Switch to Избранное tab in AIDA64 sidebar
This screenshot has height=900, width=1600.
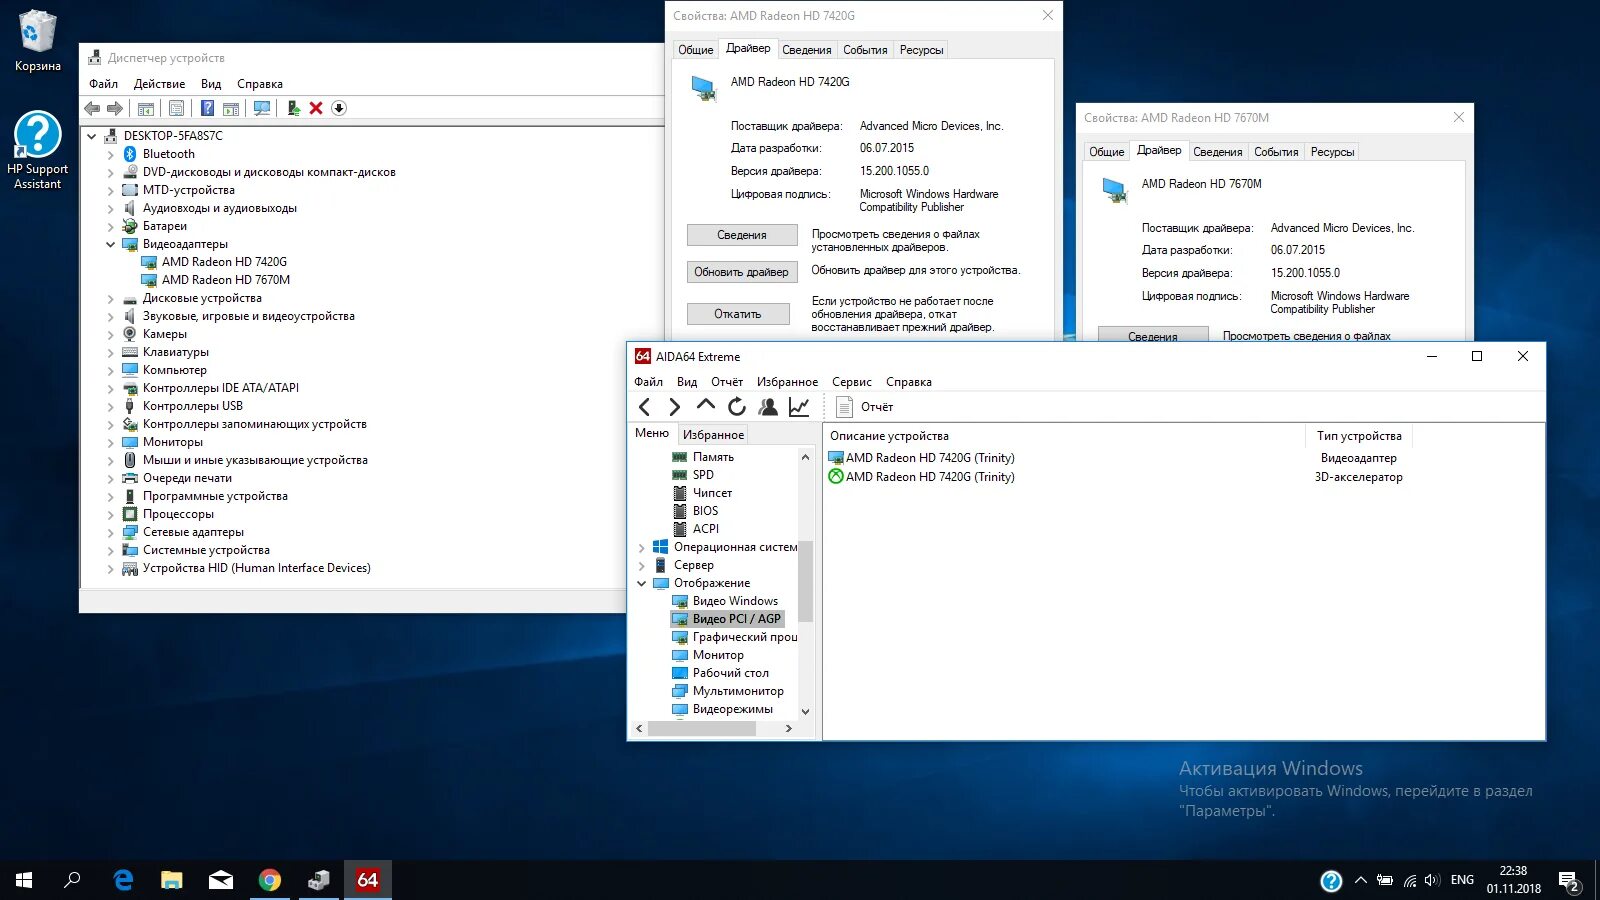coord(713,435)
